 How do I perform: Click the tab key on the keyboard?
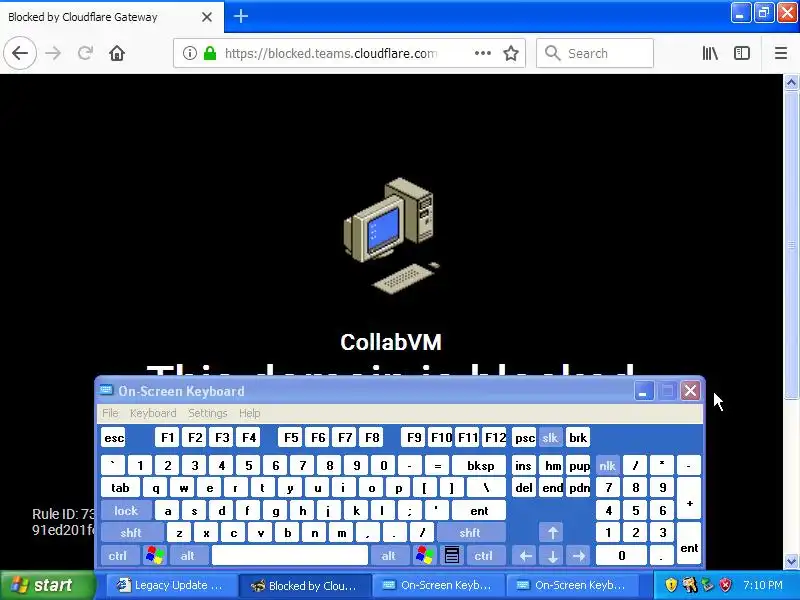pyautogui.click(x=120, y=488)
